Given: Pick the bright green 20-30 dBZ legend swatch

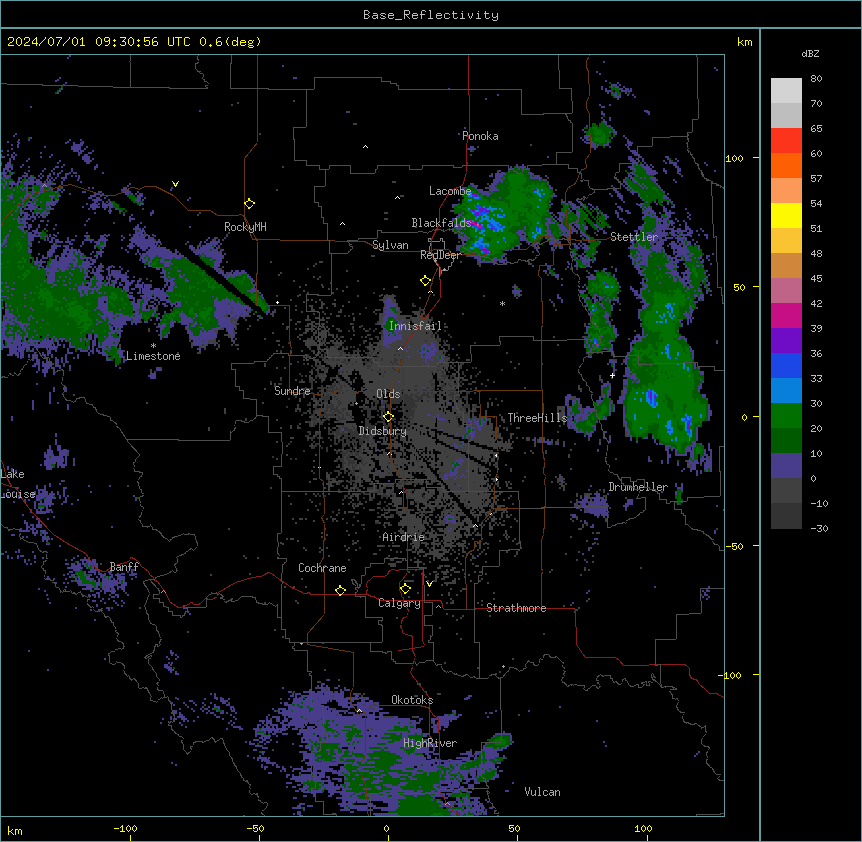Looking at the screenshot, I should click(x=786, y=416).
